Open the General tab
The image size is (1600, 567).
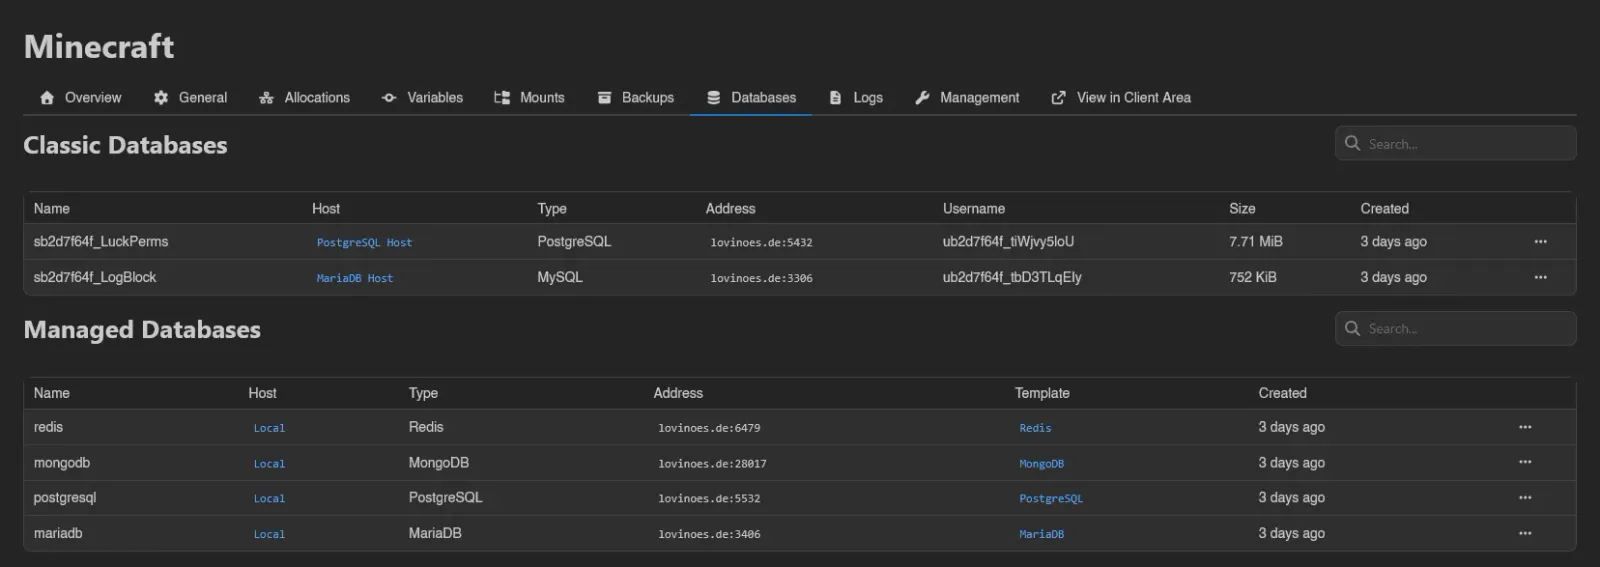point(190,98)
